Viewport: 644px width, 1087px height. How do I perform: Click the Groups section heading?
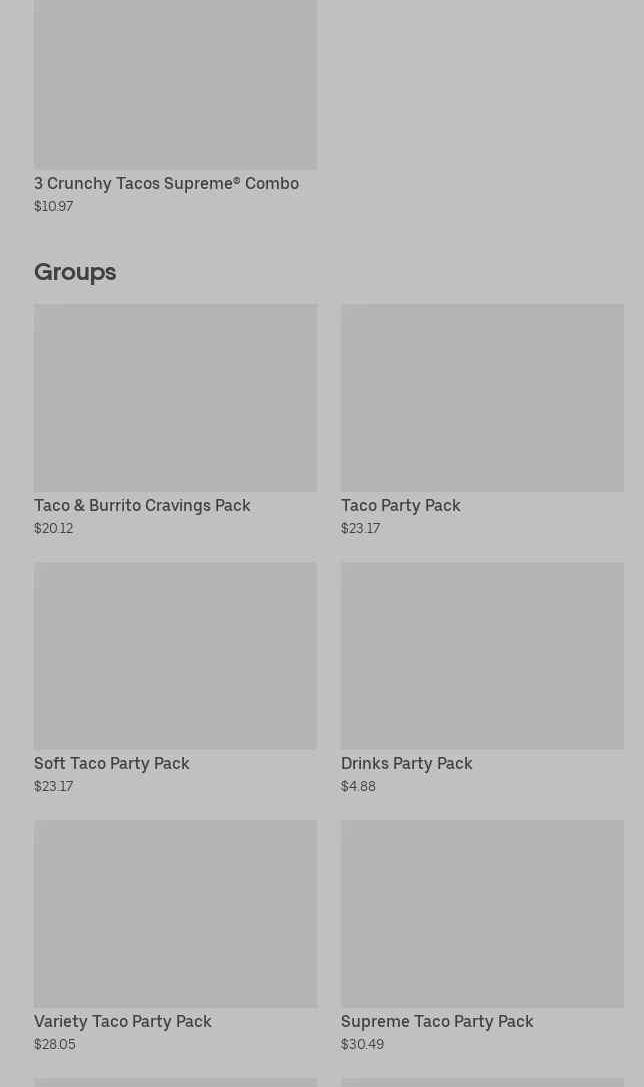click(75, 272)
